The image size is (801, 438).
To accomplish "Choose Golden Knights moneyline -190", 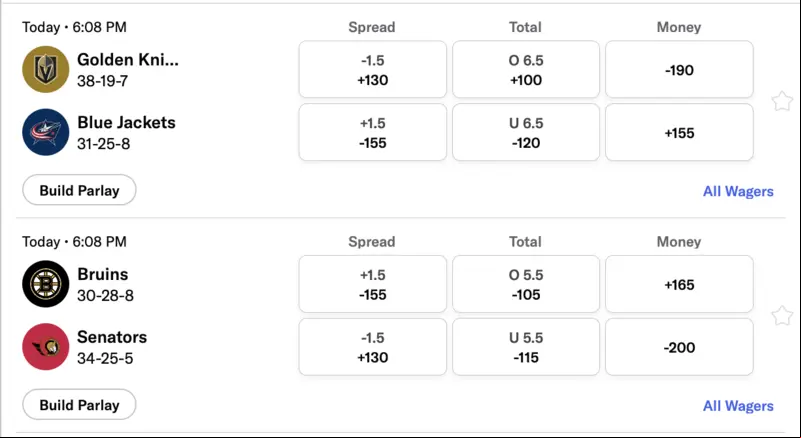I will (679, 70).
